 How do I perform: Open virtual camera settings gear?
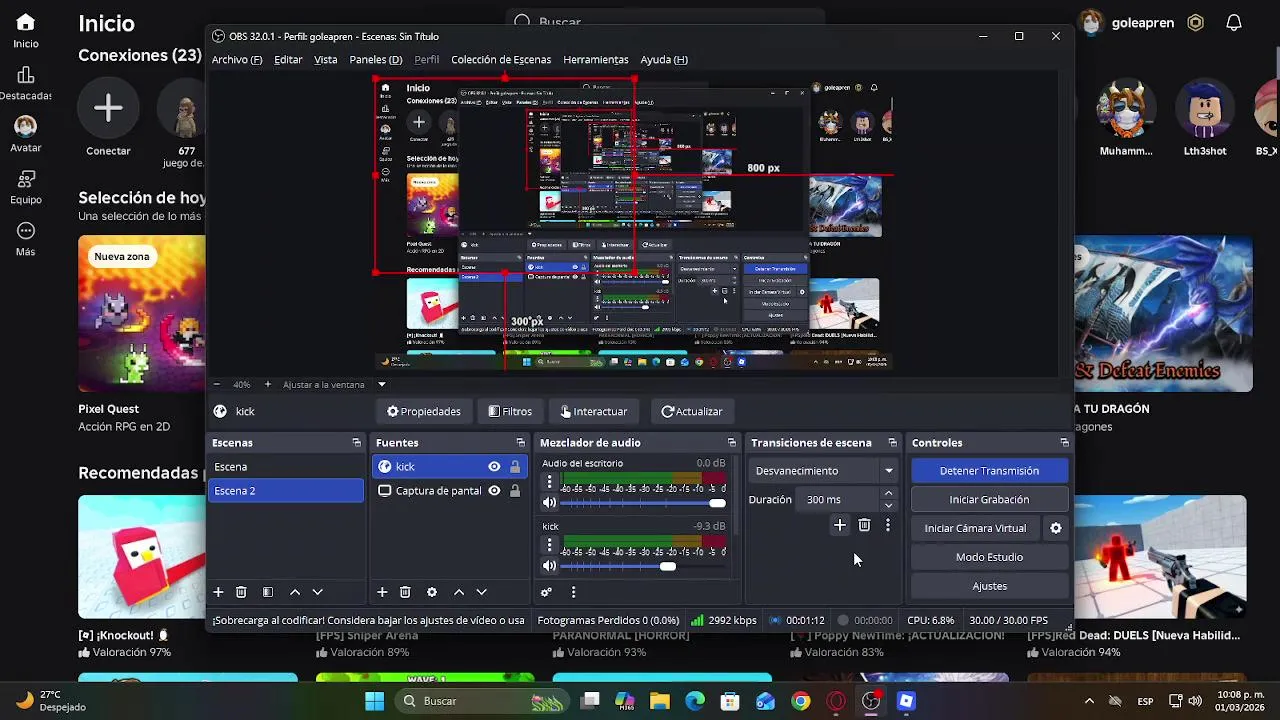1056,528
